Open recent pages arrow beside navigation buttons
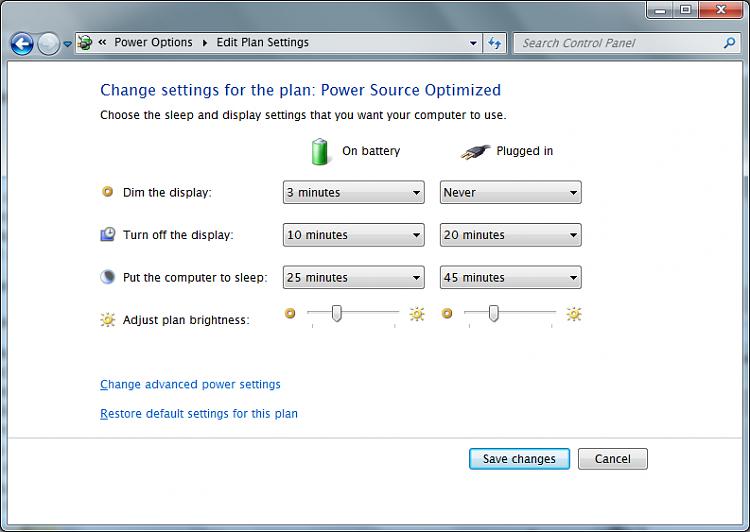Image resolution: width=750 pixels, height=532 pixels. click(67, 44)
